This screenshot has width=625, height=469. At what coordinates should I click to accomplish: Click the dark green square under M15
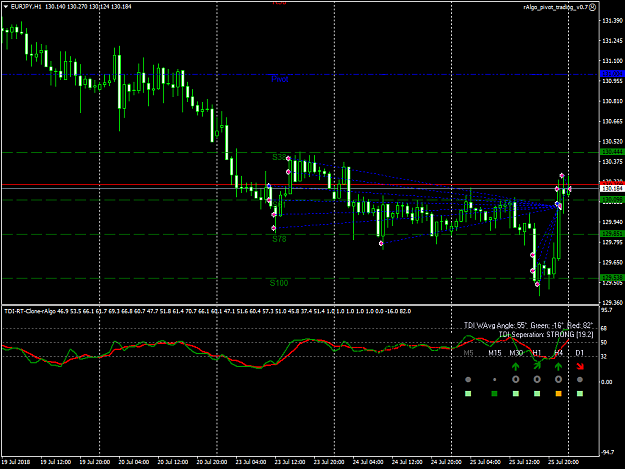pyautogui.click(x=495, y=394)
